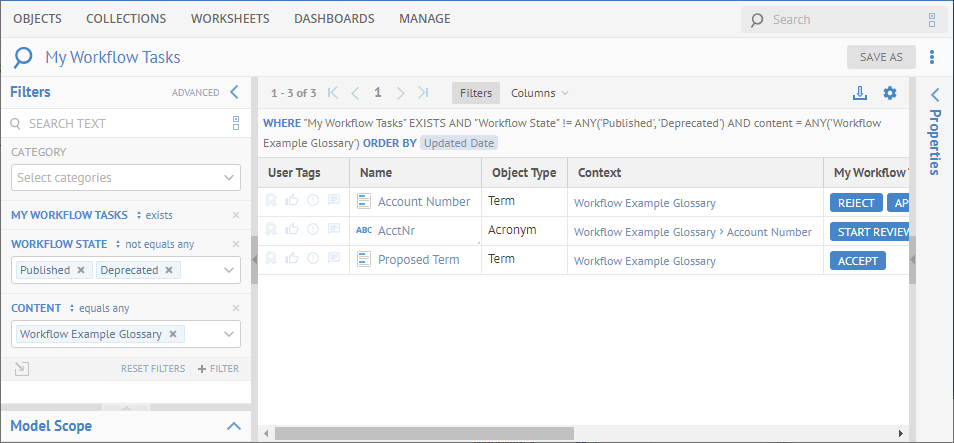Open the Columns dropdown

click(539, 93)
